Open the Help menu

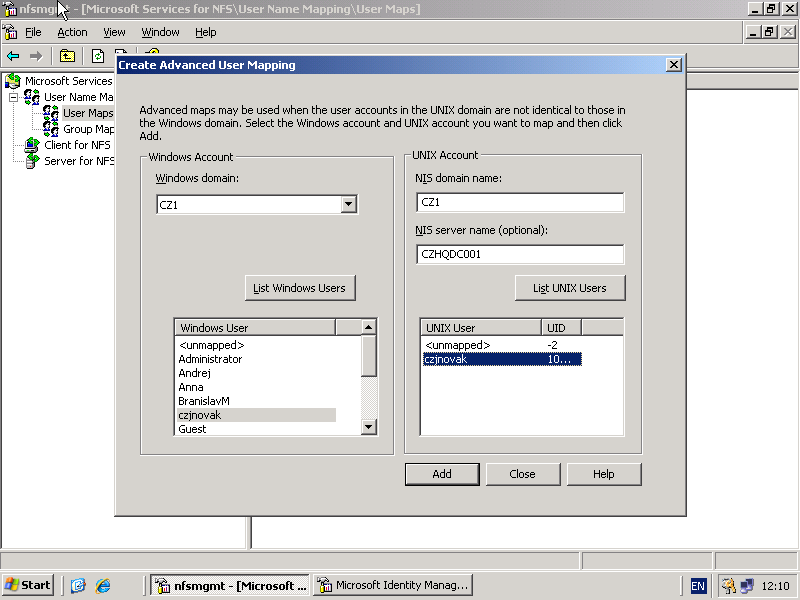[206, 32]
